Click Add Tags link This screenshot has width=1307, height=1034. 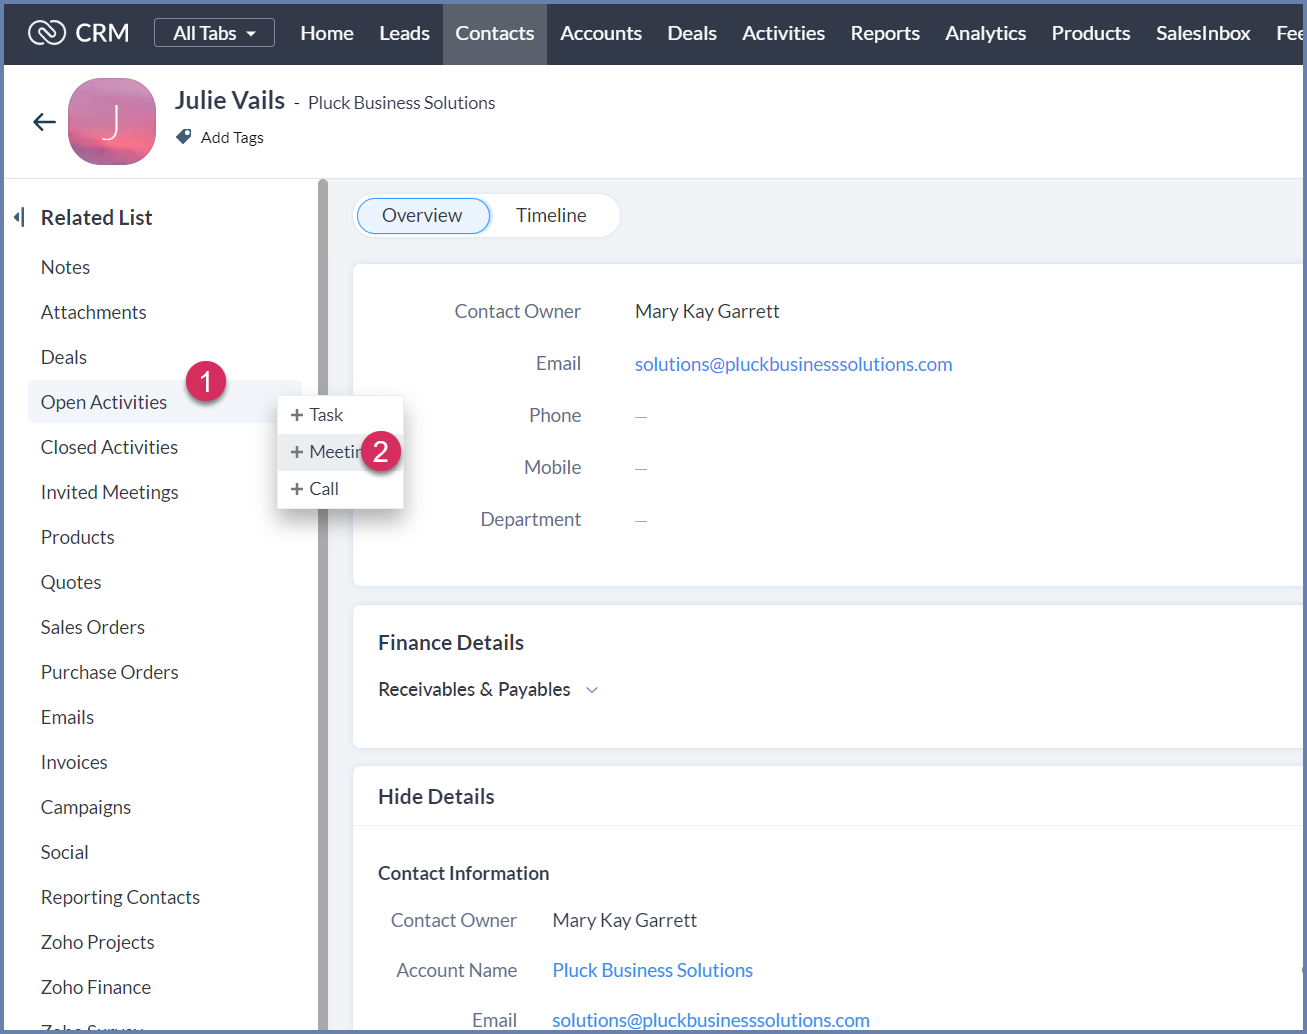(x=232, y=137)
